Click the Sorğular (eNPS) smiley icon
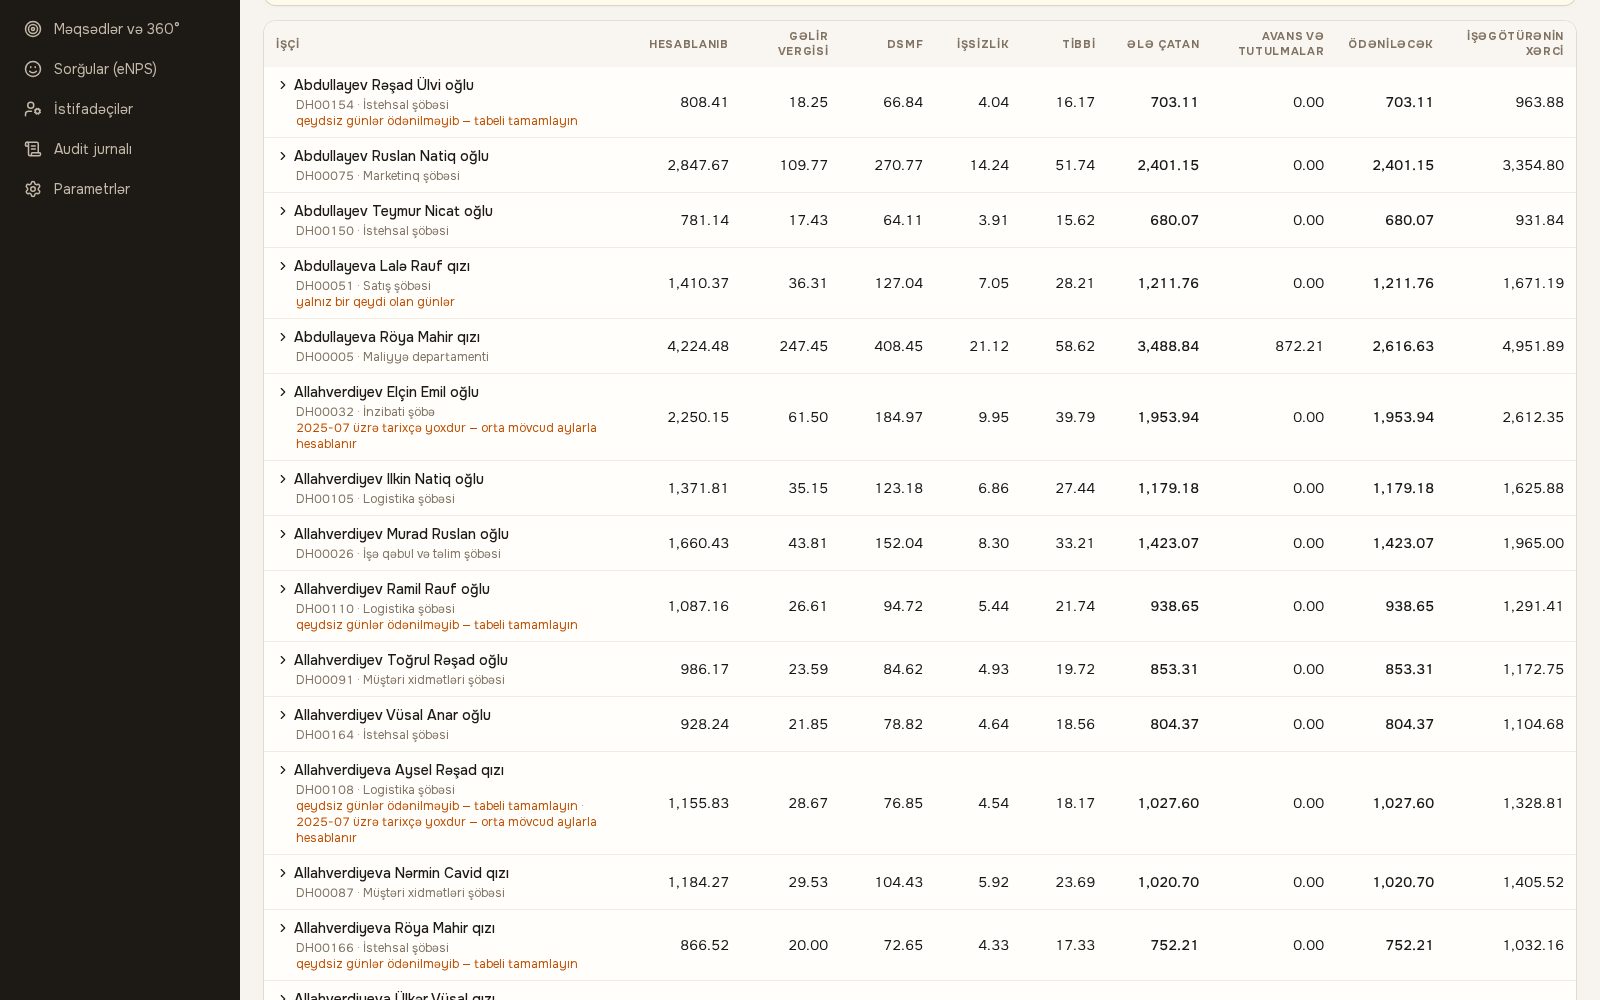This screenshot has width=1600, height=1000. point(33,69)
